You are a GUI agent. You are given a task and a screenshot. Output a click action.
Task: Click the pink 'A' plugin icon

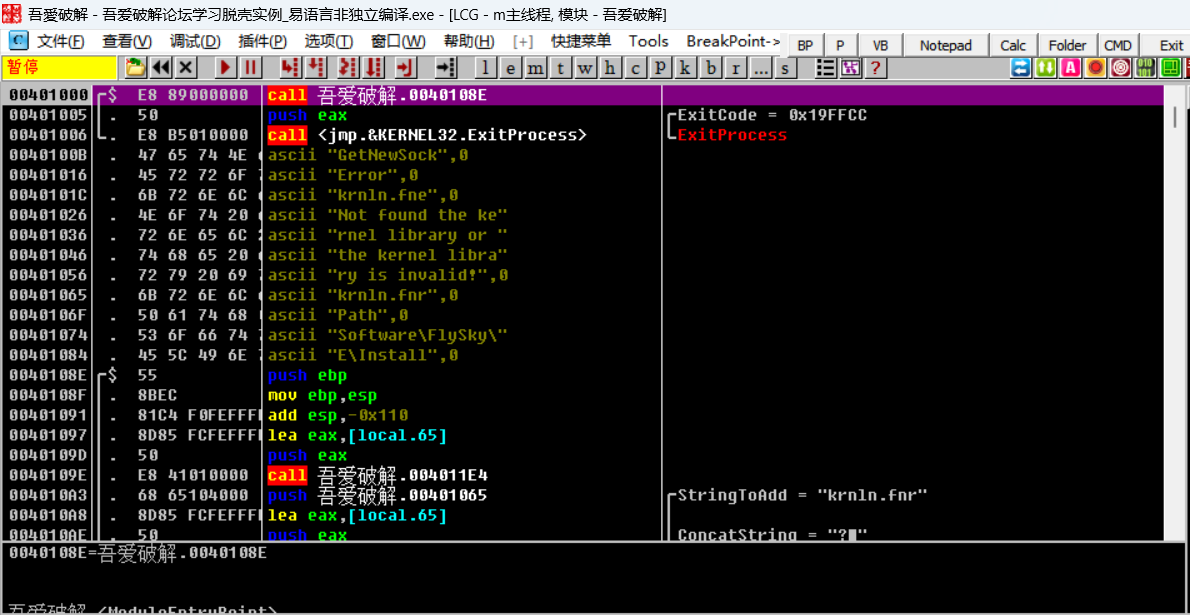point(1070,68)
